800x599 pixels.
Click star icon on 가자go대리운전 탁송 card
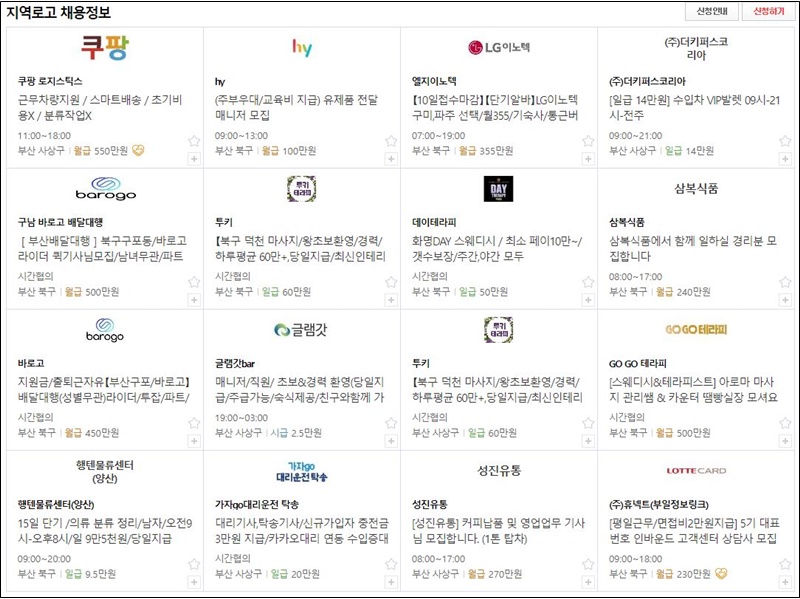[391, 564]
